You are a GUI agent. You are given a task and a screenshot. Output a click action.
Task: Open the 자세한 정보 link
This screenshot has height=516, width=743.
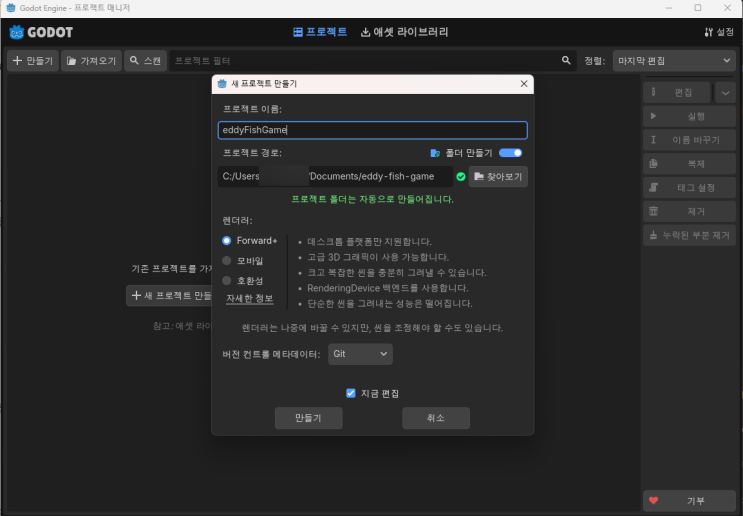coord(250,299)
